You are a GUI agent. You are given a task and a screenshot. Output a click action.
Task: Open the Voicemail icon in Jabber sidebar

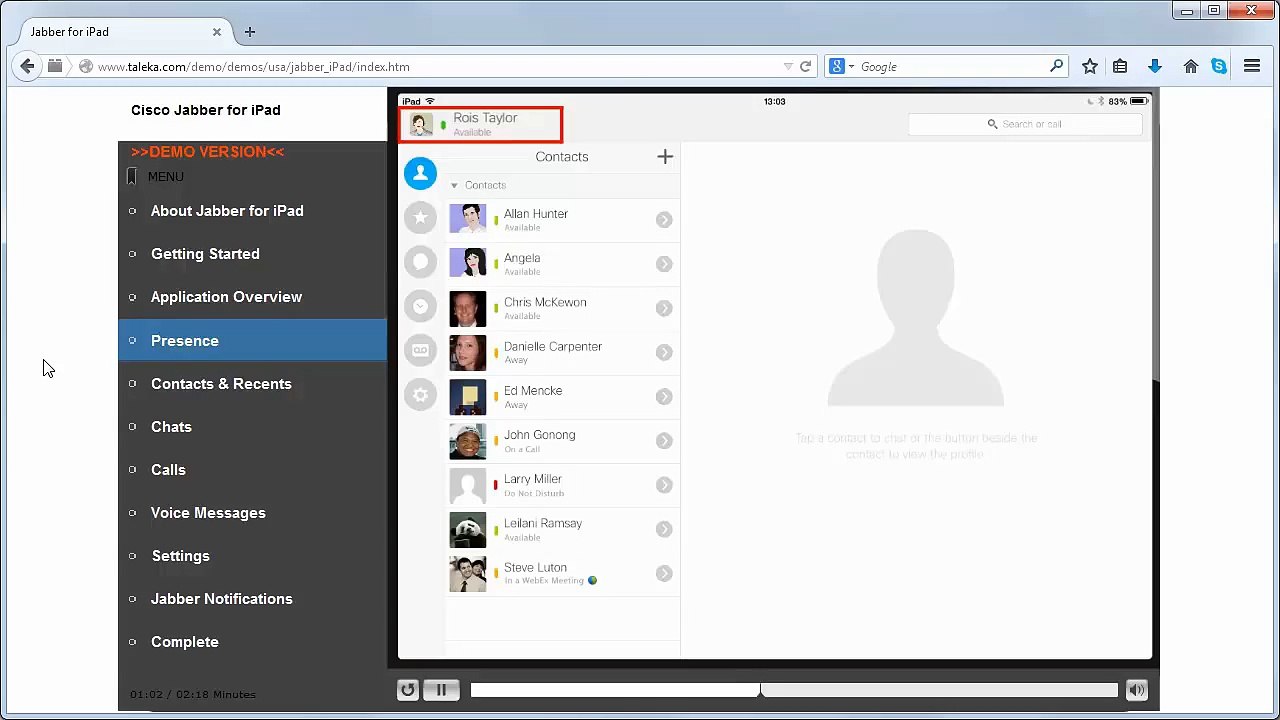[x=420, y=350]
